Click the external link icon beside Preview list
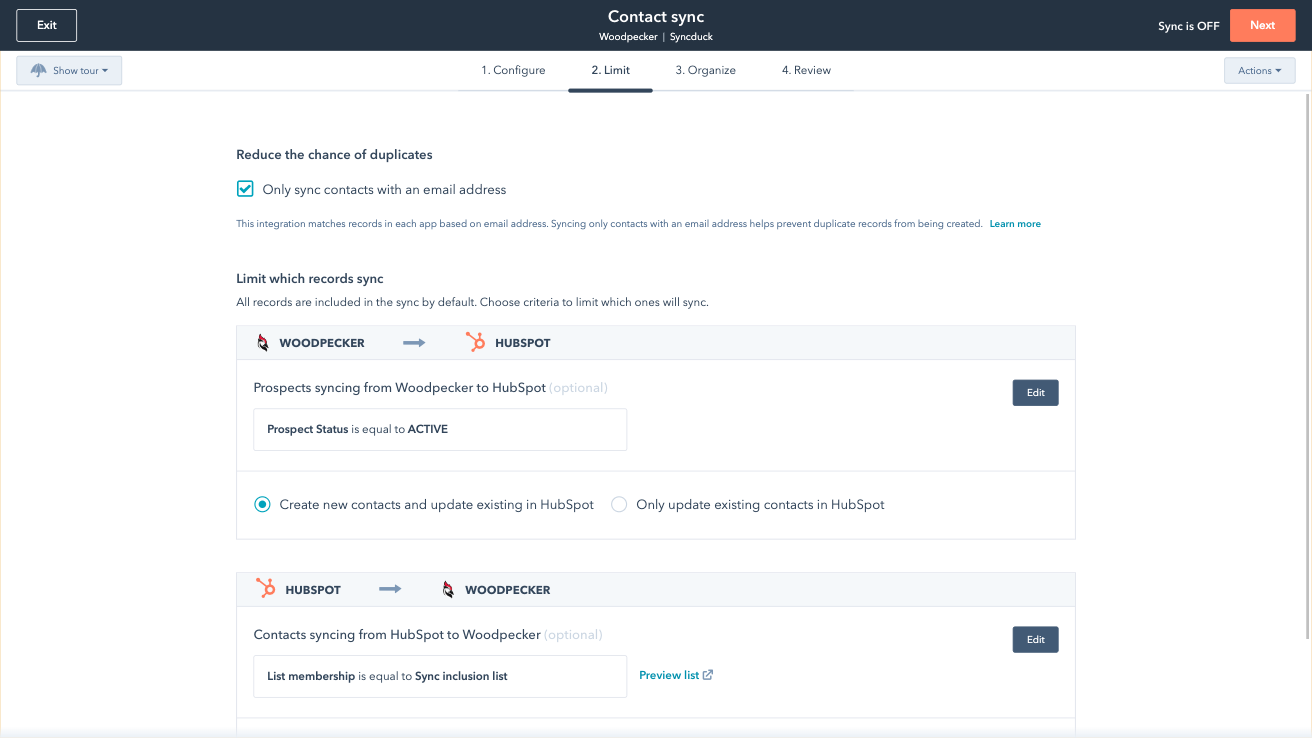The width and height of the screenshot is (1312, 738). 708,675
